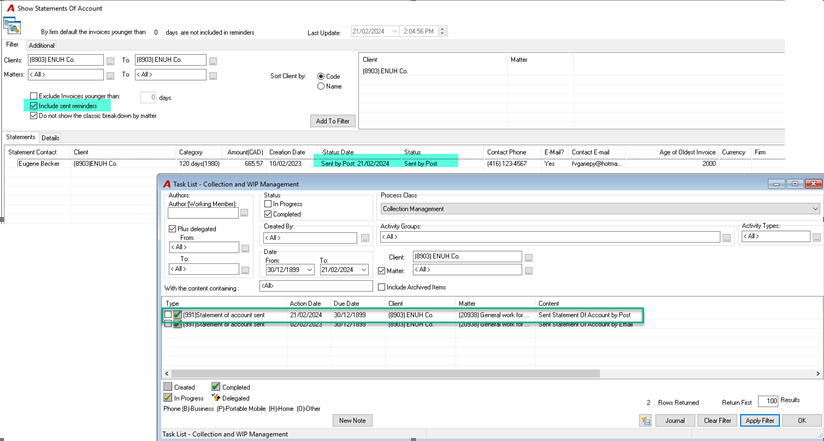Image resolution: width=824 pixels, height=441 pixels.
Task: Toggle Do not show the classic breakdown by matter
Action: point(34,116)
